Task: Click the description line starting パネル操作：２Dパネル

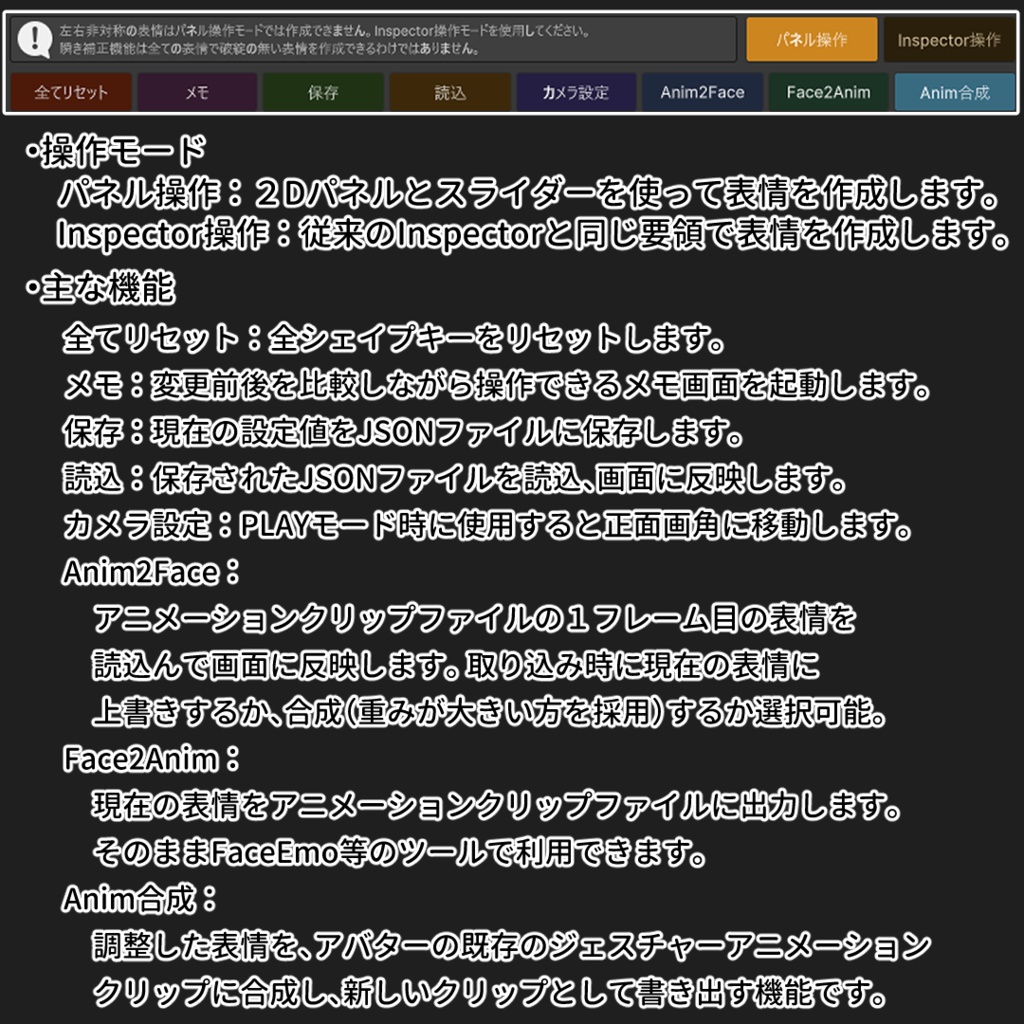Action: 528,193
